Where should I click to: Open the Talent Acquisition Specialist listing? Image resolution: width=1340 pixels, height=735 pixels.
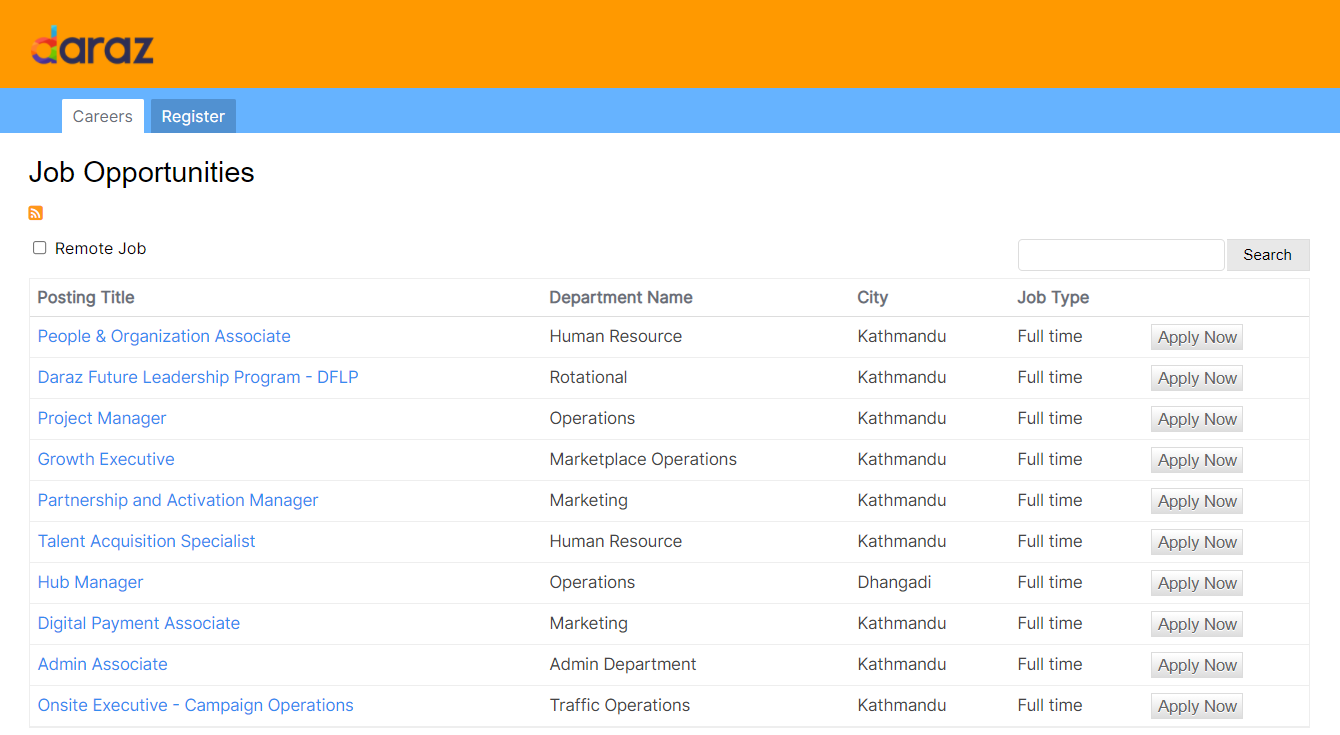click(146, 541)
